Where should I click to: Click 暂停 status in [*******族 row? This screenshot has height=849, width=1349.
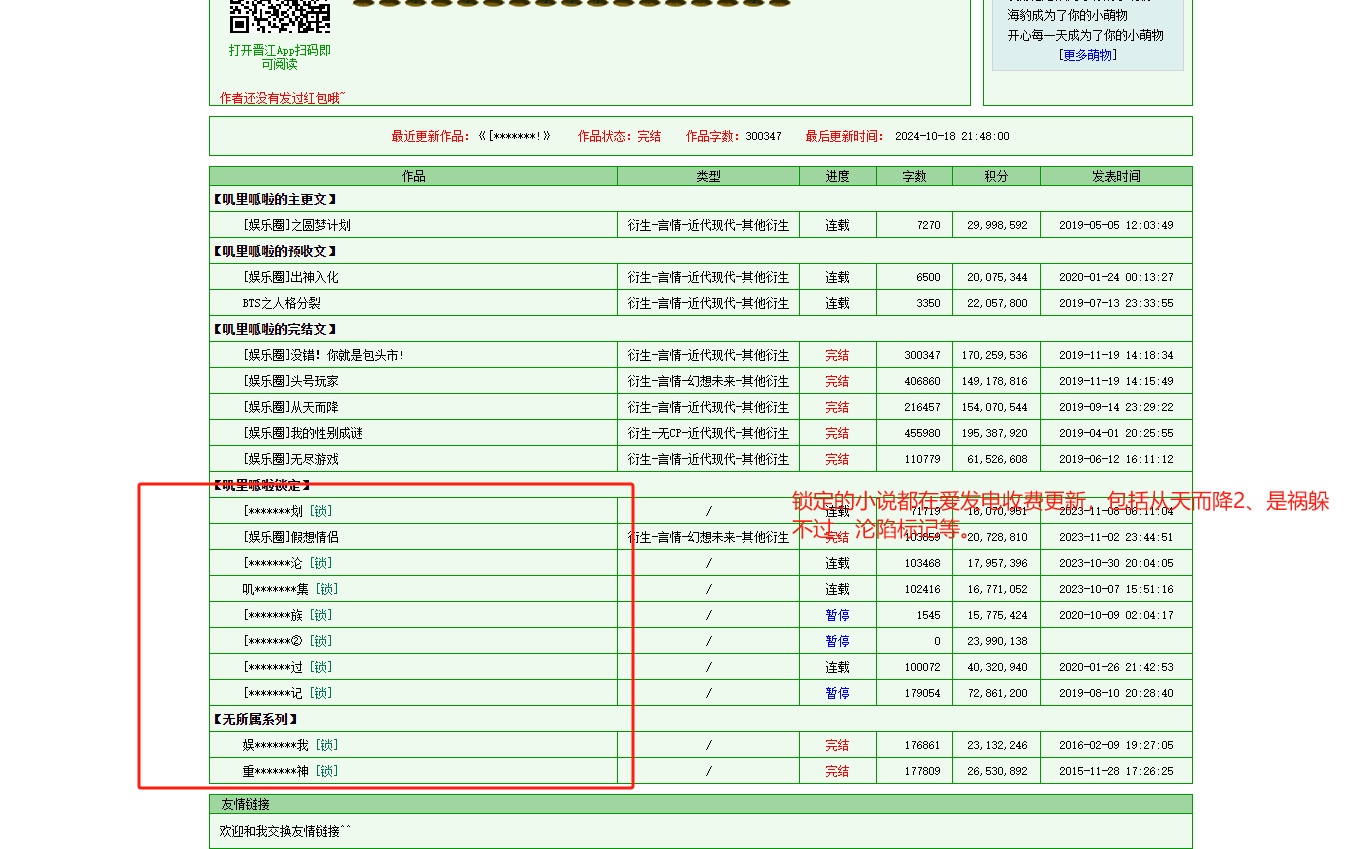(x=837, y=615)
